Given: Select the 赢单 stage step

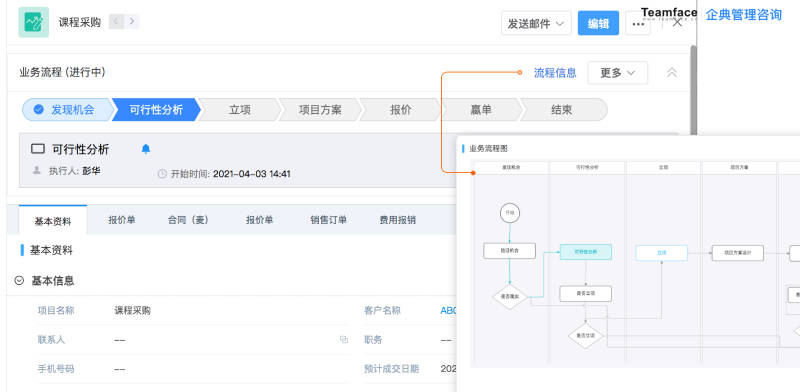Looking at the screenshot, I should 481,110.
